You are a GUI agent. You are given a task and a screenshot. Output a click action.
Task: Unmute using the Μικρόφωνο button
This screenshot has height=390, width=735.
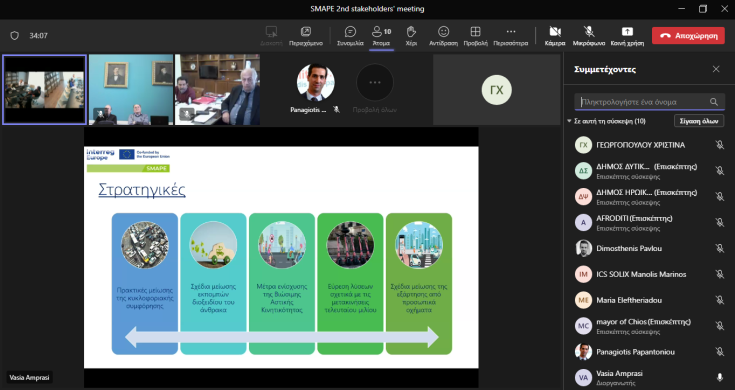(589, 36)
